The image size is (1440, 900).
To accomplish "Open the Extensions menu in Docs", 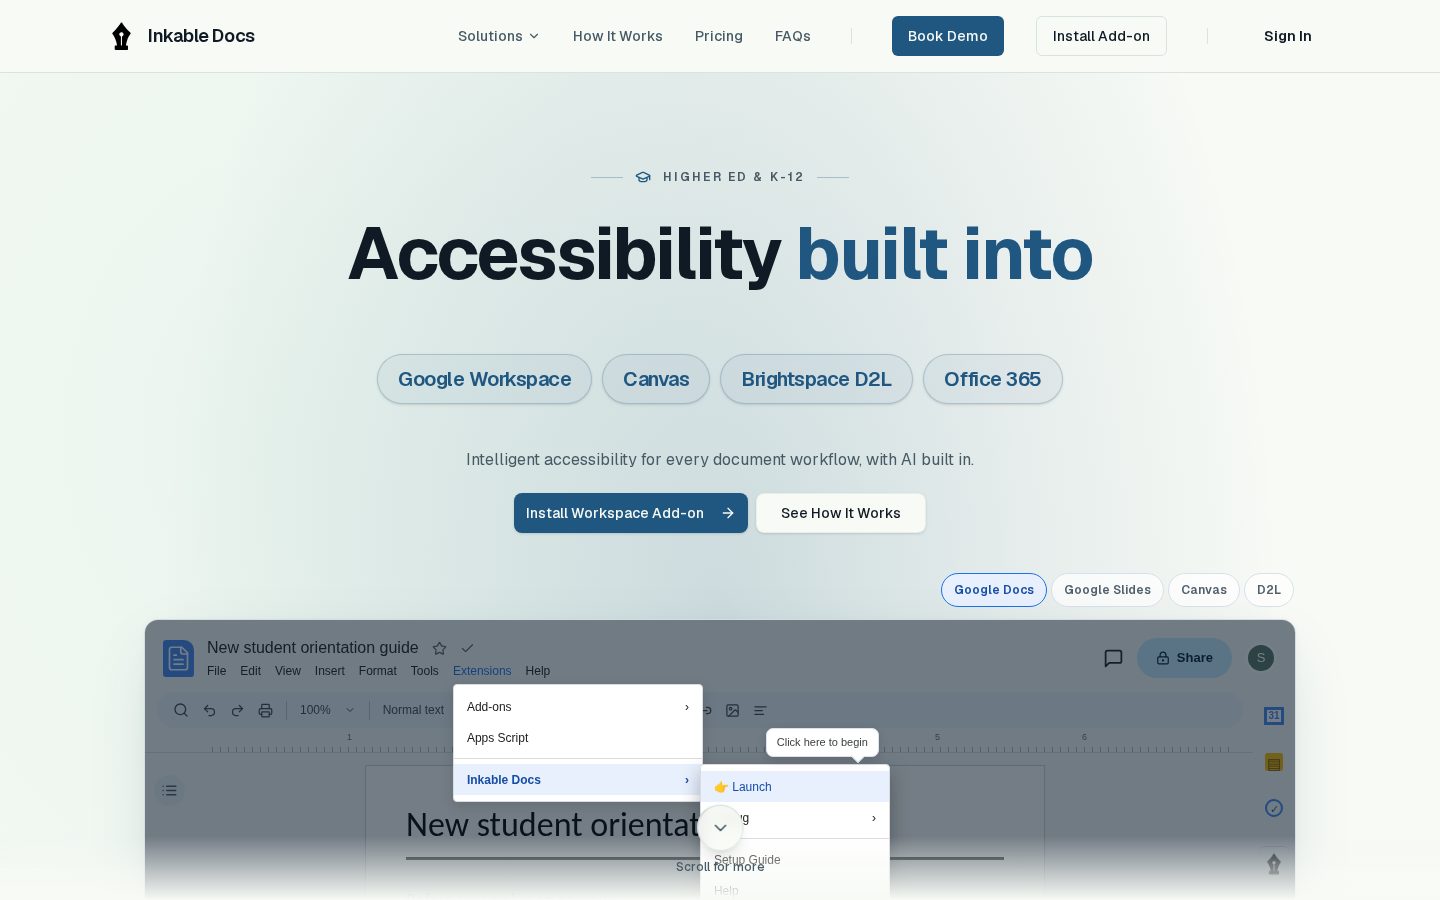I will click(482, 671).
